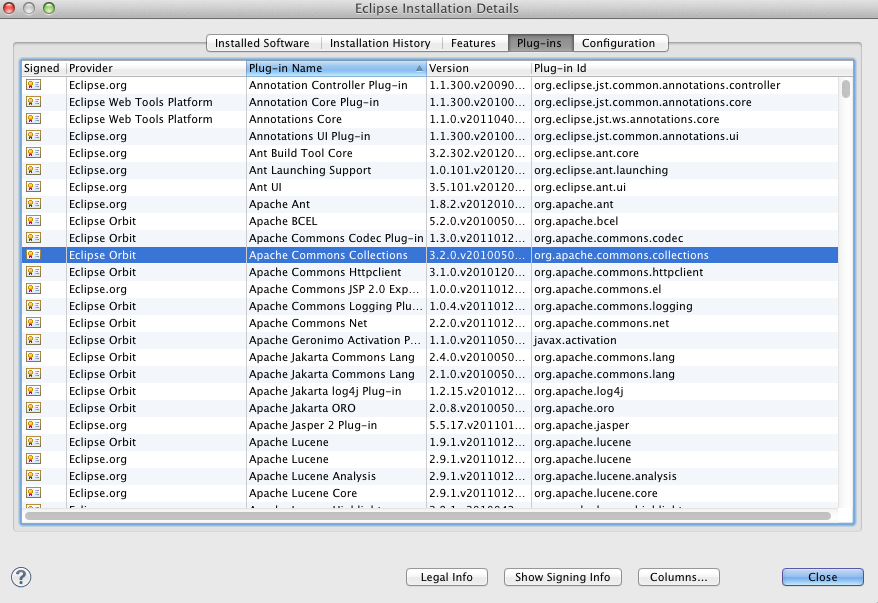Click signed icon for Annotations UI Plug-in
This screenshot has height=603, width=878.
[x=34, y=136]
